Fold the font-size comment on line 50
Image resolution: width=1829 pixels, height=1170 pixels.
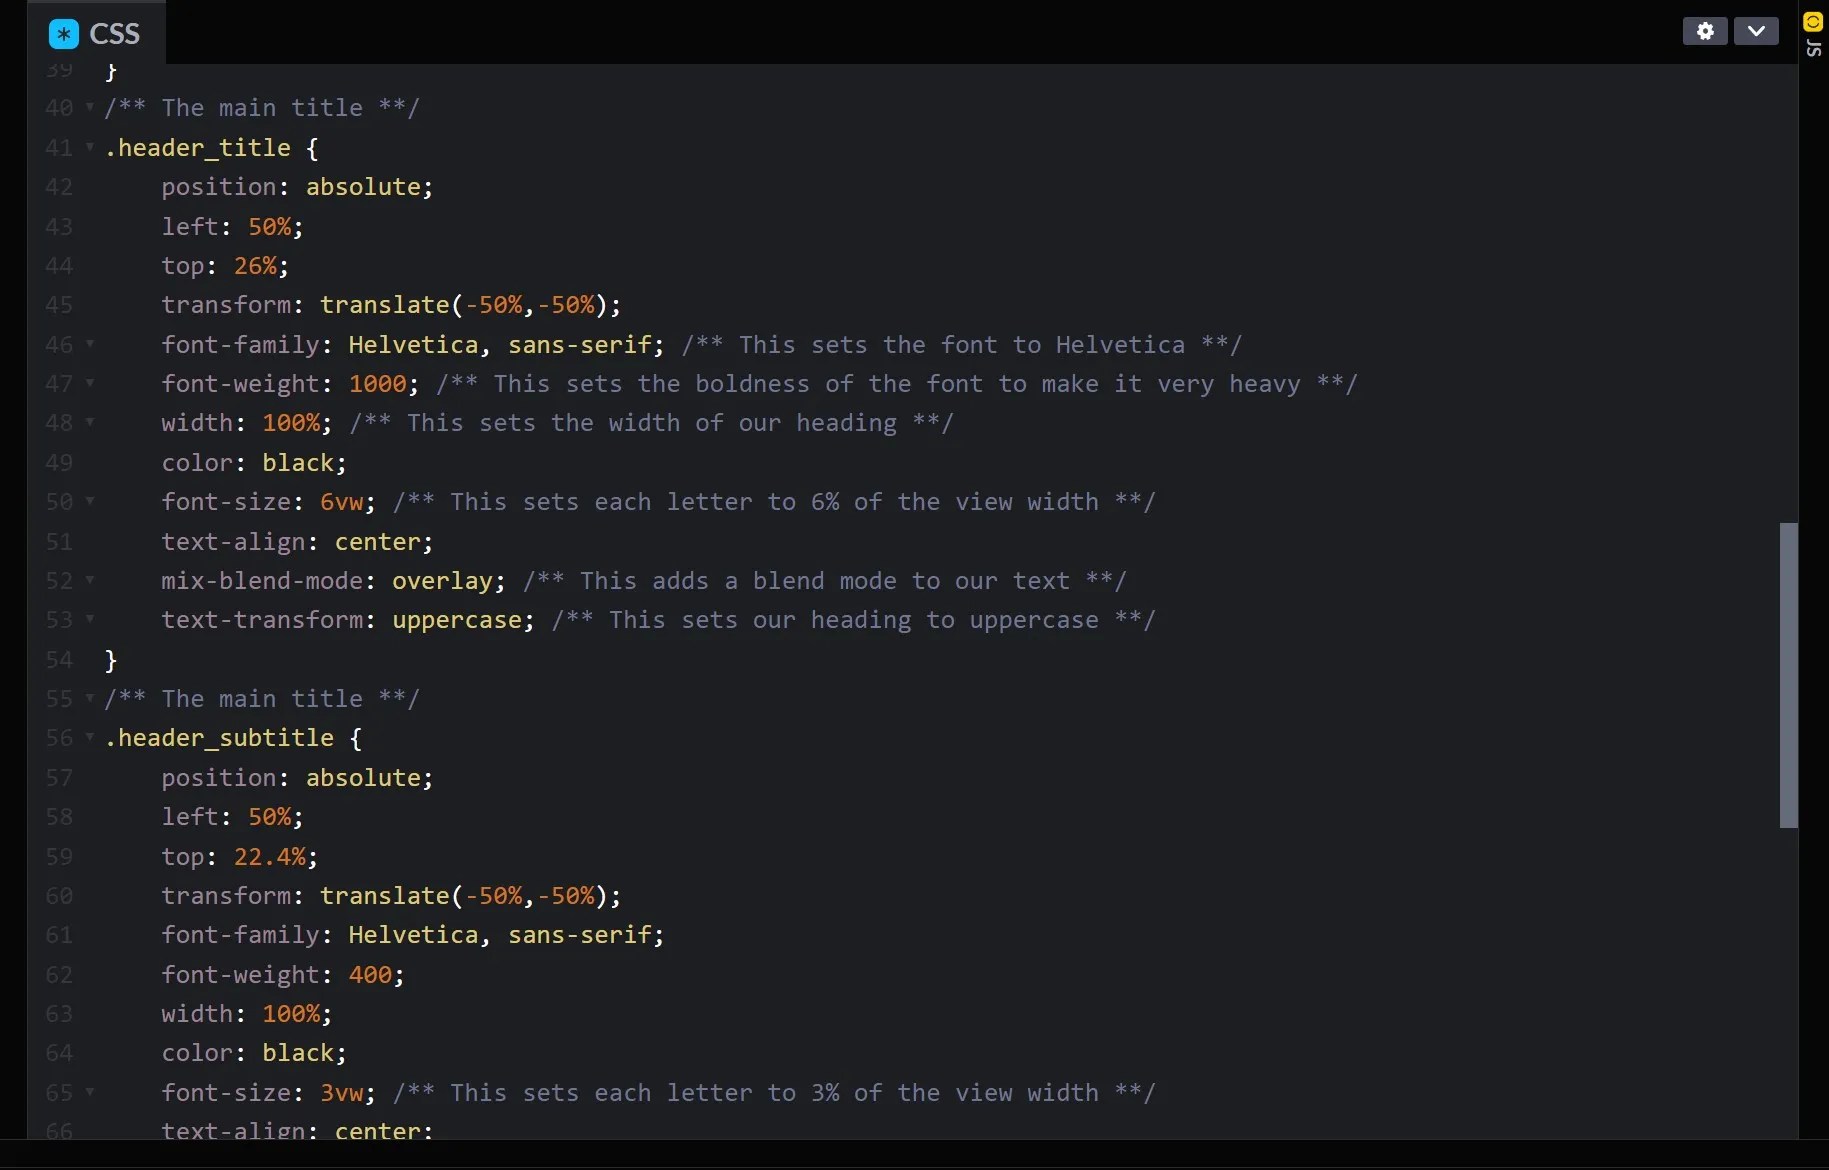[90, 502]
